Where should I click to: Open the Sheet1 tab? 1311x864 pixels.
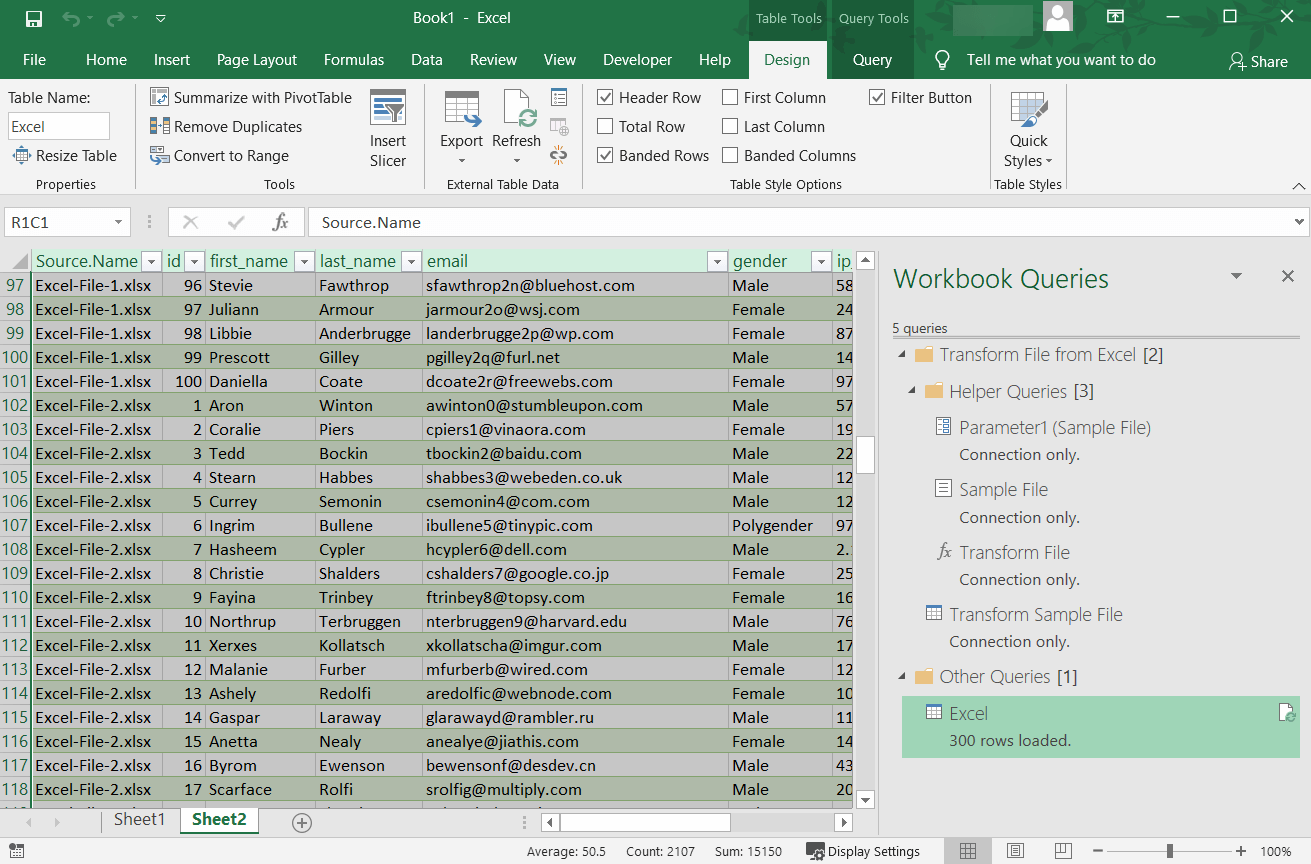(x=139, y=819)
